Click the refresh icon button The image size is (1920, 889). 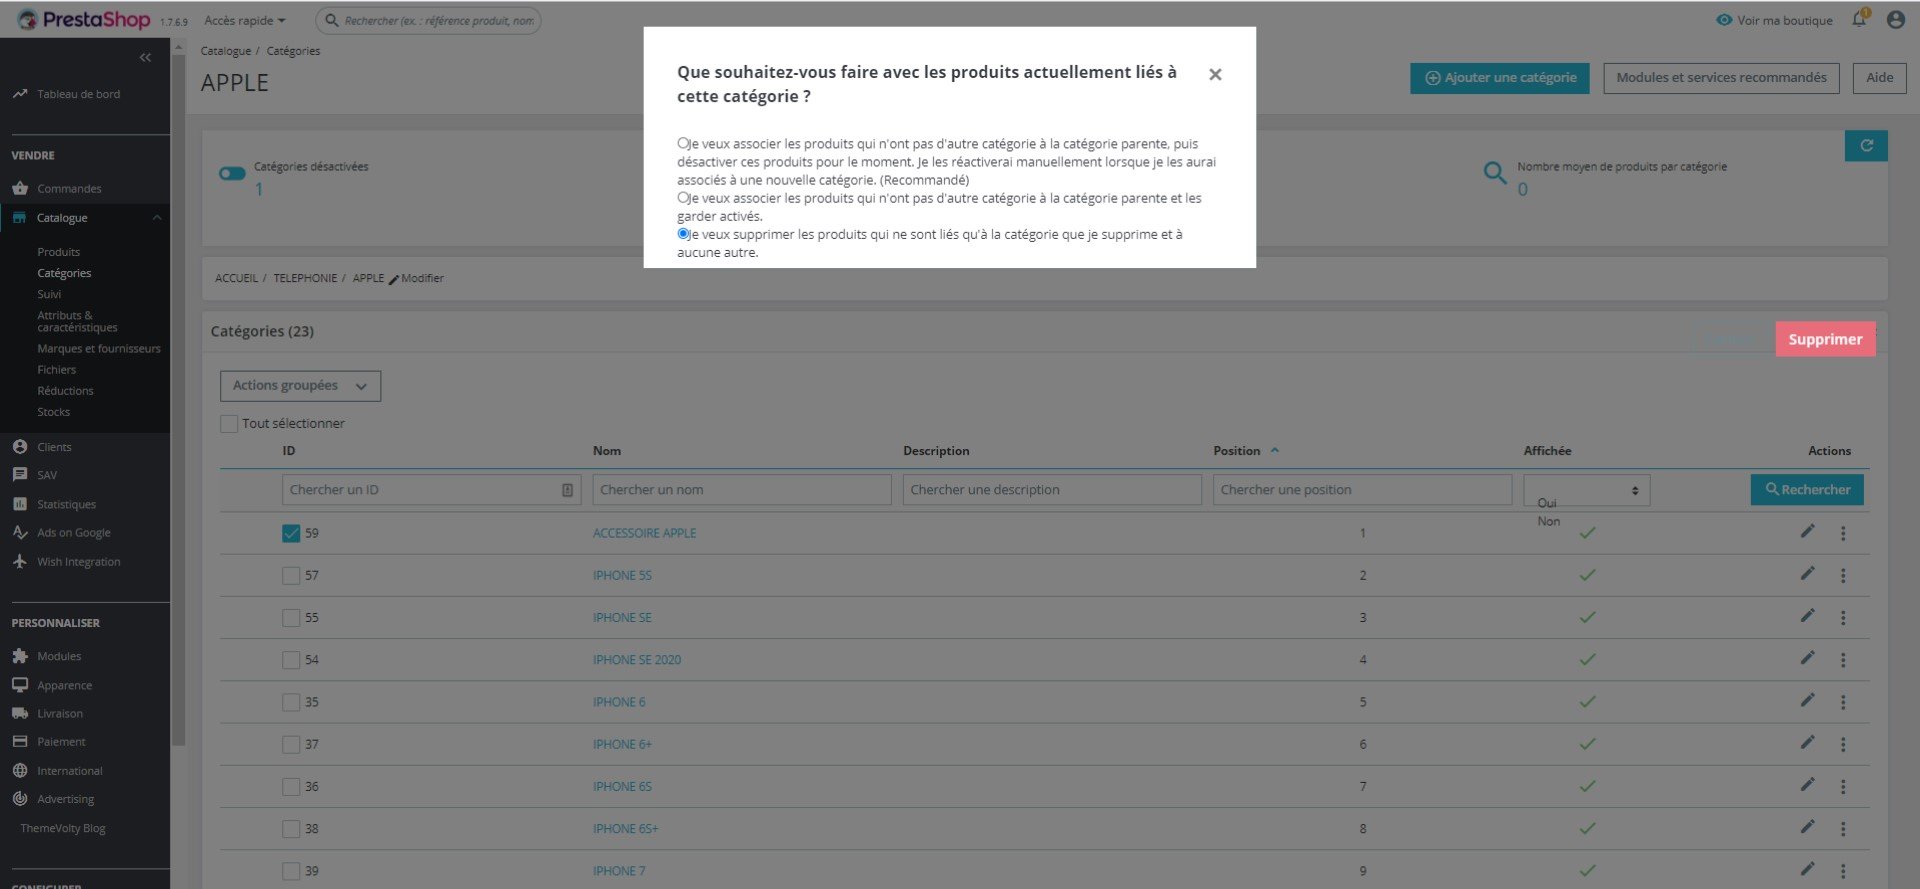pyautogui.click(x=1866, y=146)
